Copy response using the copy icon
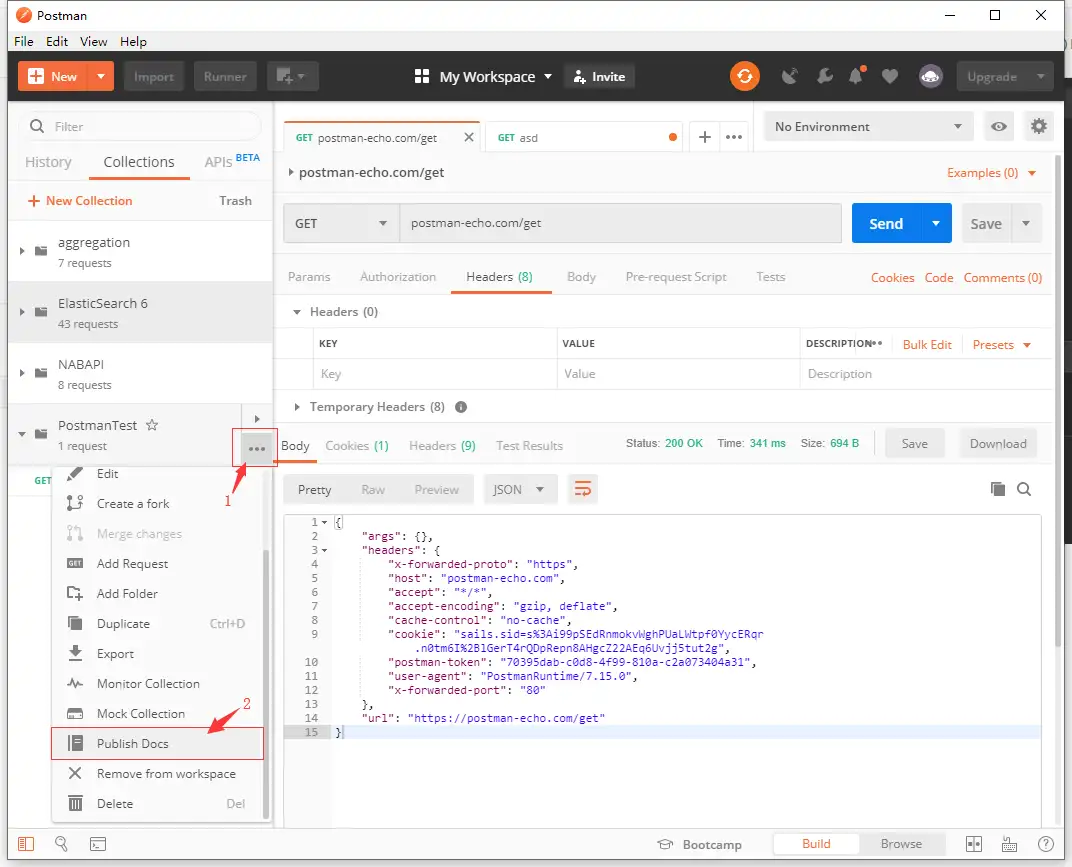The image size is (1072, 867). click(x=997, y=489)
